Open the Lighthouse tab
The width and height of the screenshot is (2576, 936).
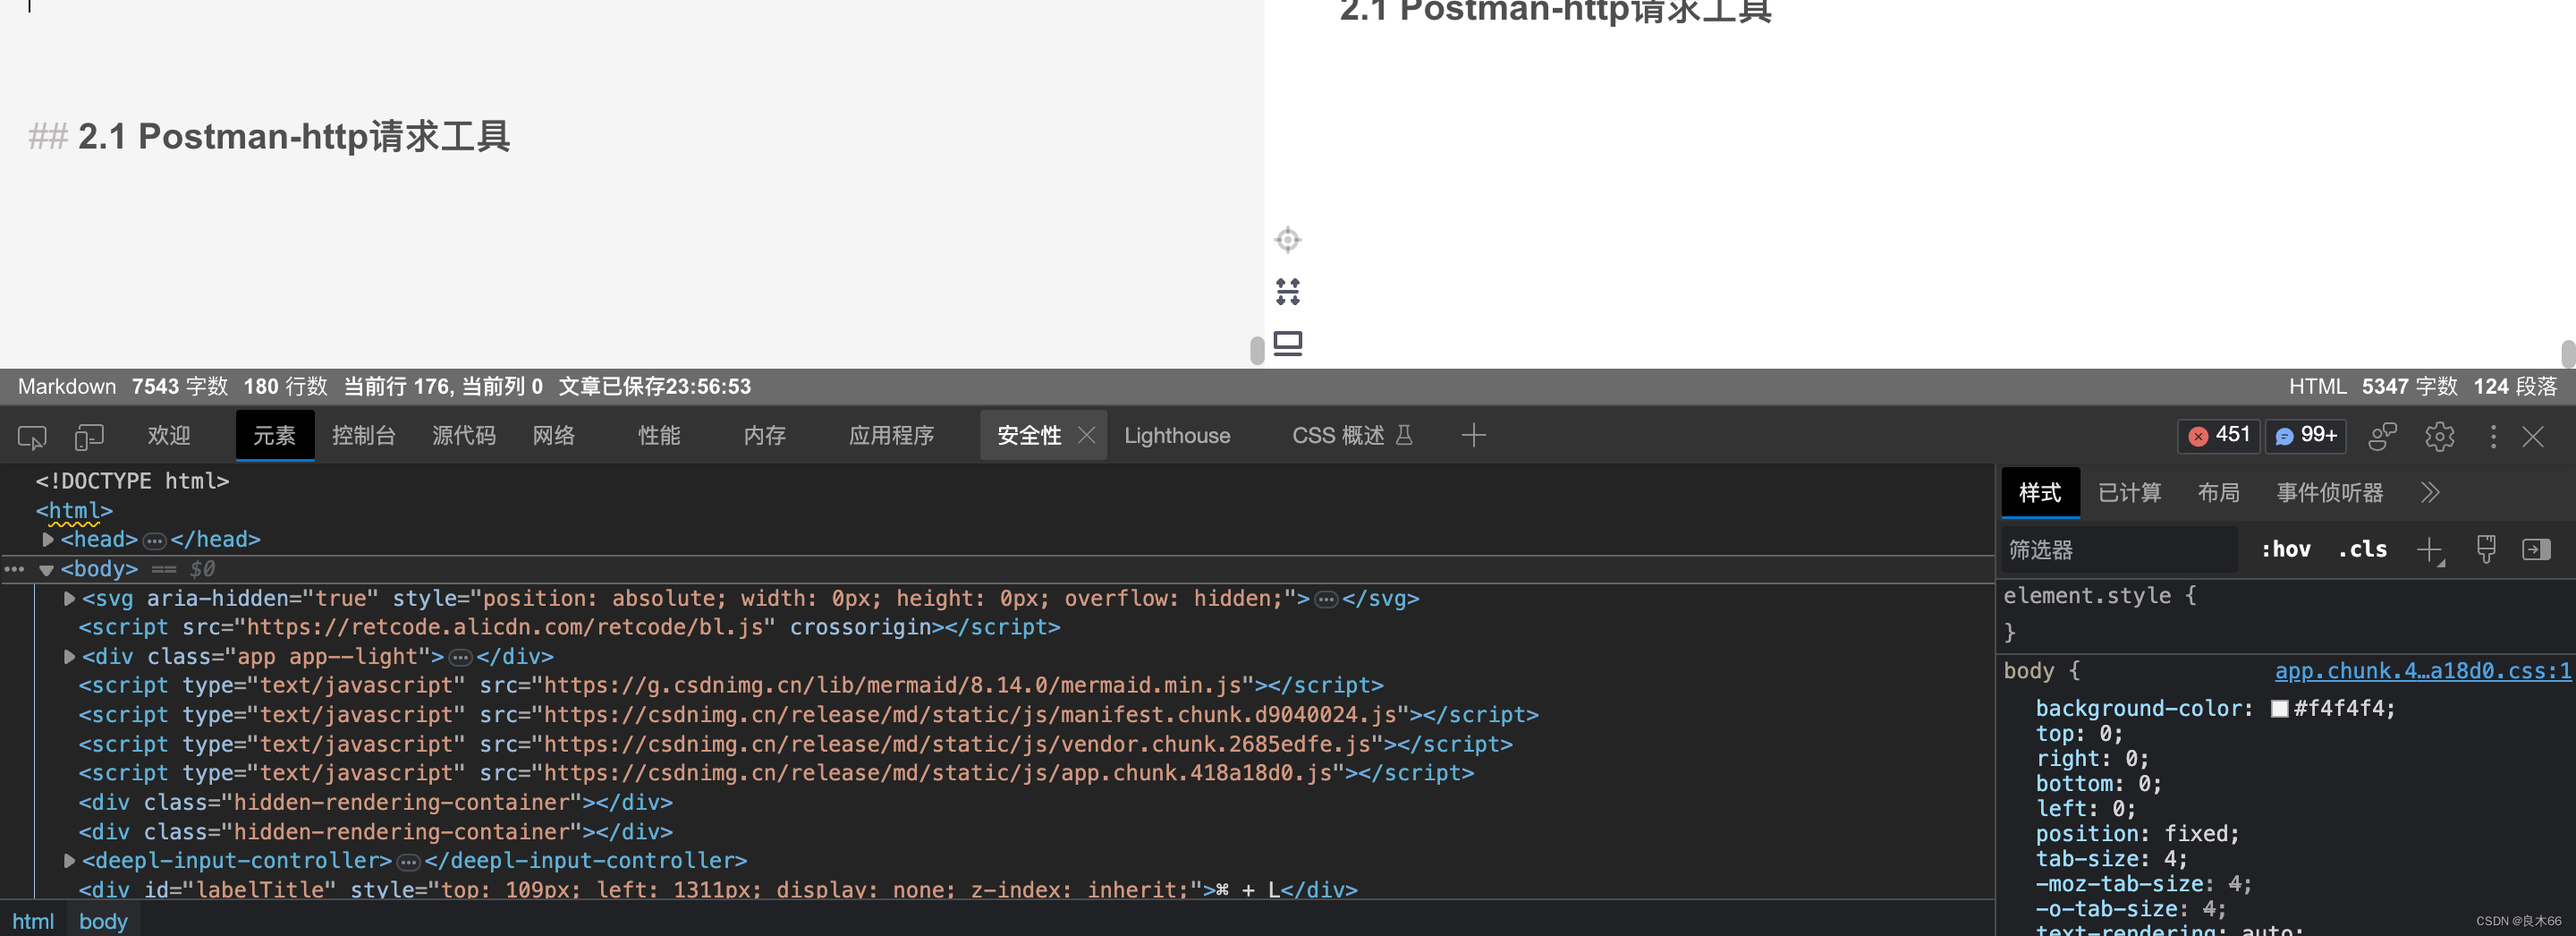(1177, 435)
